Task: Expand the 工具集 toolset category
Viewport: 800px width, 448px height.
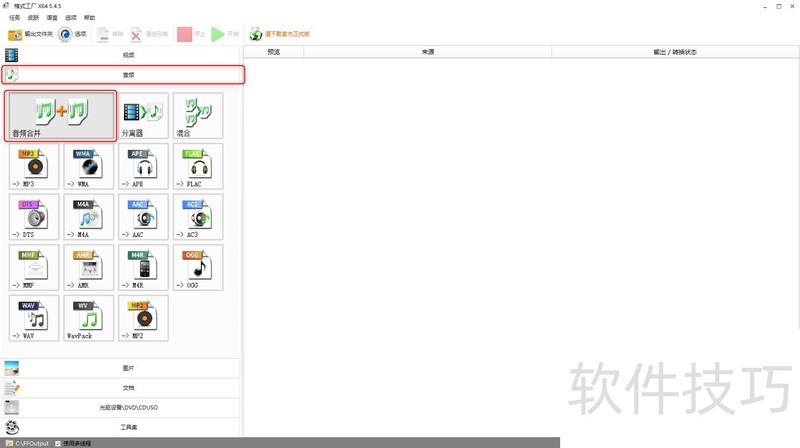Action: coord(121,427)
